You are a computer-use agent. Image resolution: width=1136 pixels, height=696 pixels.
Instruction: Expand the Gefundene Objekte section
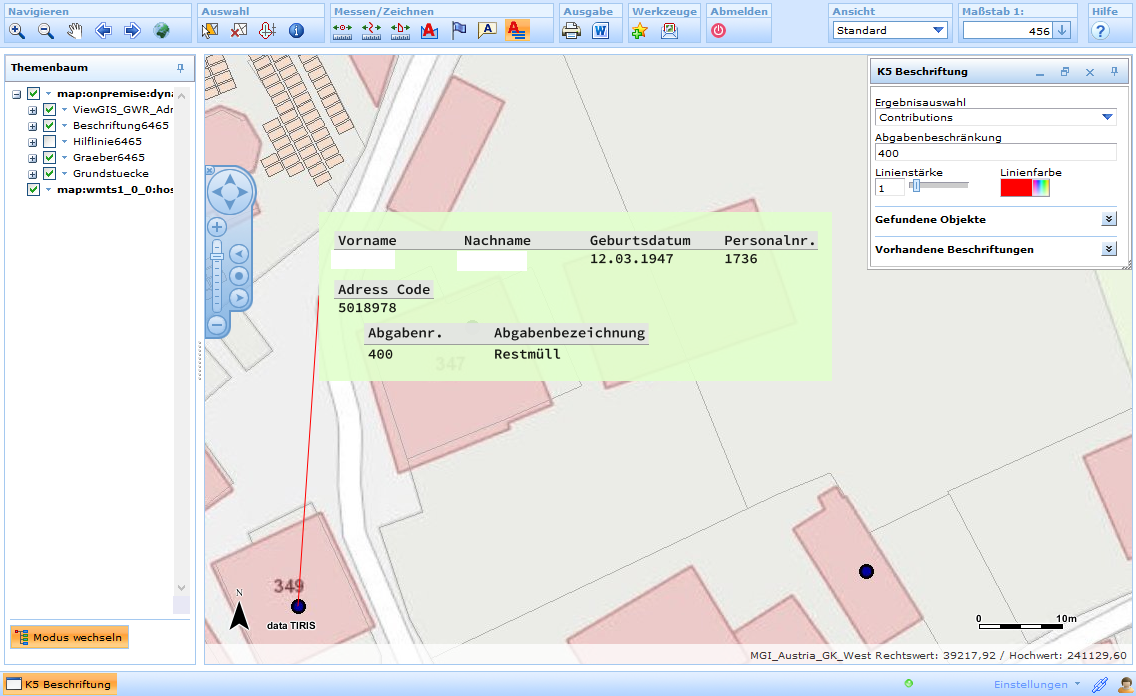pyautogui.click(x=1108, y=219)
